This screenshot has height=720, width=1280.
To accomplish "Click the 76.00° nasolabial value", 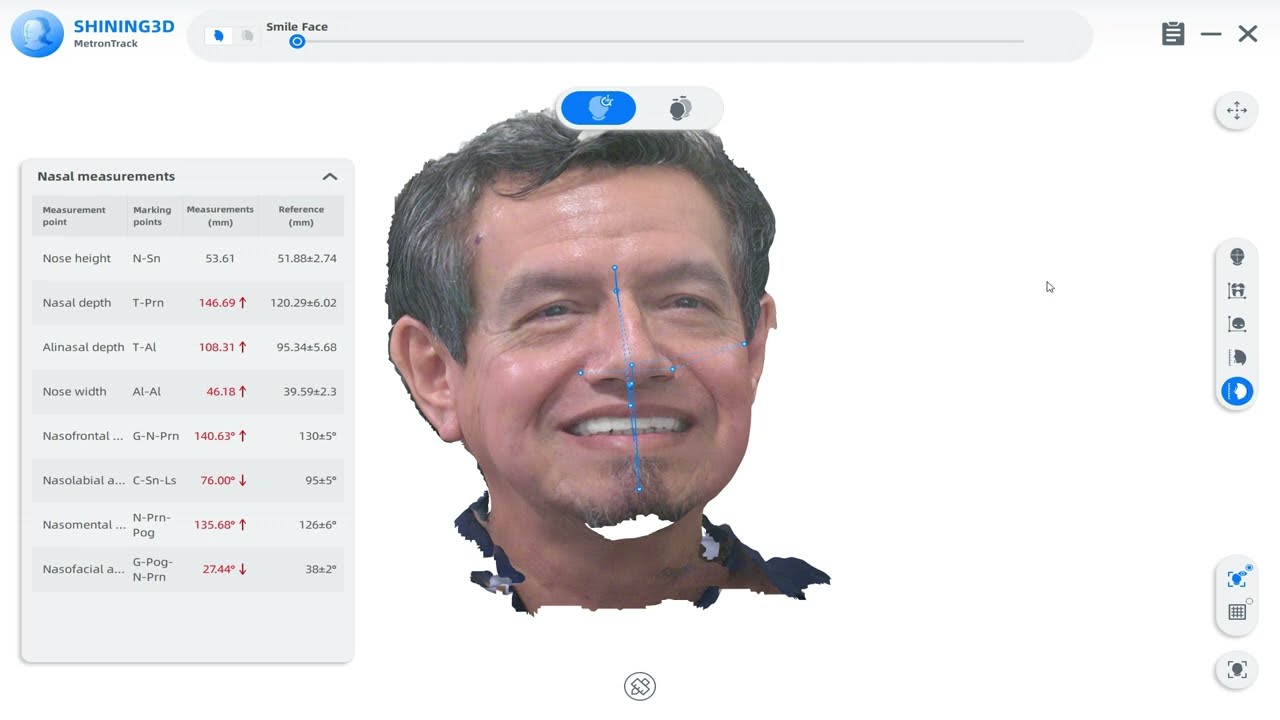I will pos(217,480).
